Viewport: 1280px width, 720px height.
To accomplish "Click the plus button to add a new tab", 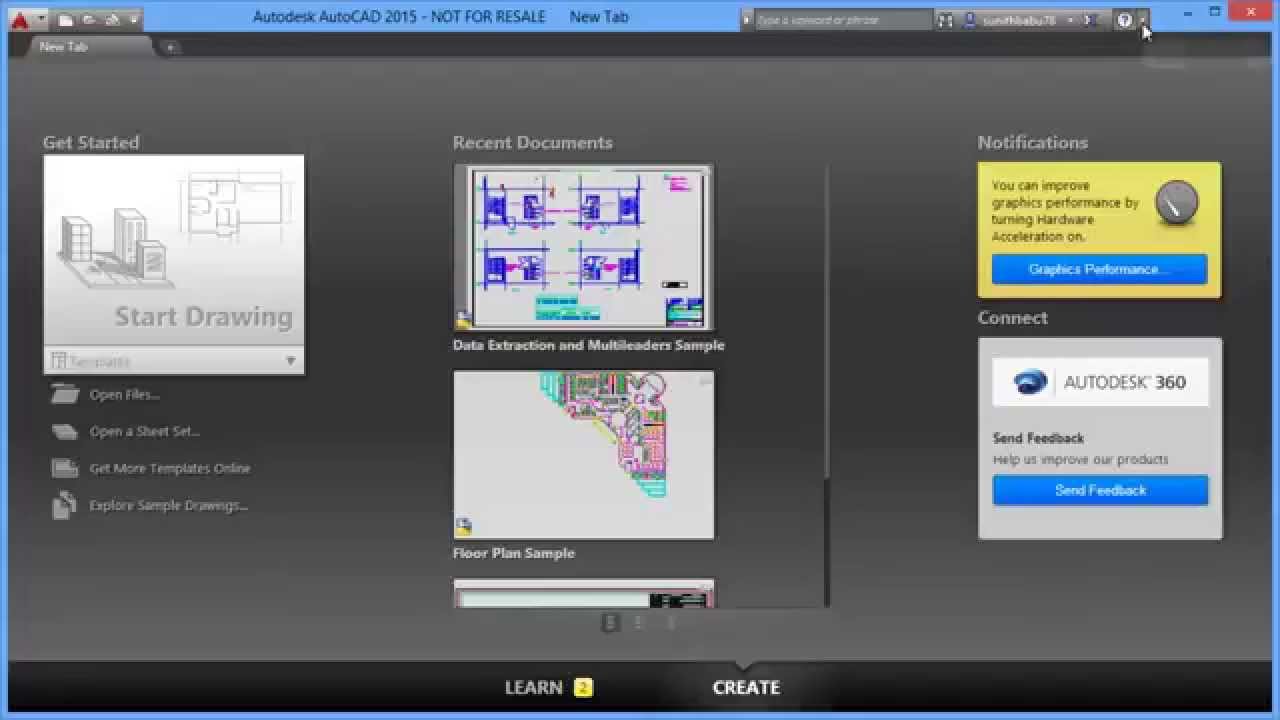I will pyautogui.click(x=170, y=47).
